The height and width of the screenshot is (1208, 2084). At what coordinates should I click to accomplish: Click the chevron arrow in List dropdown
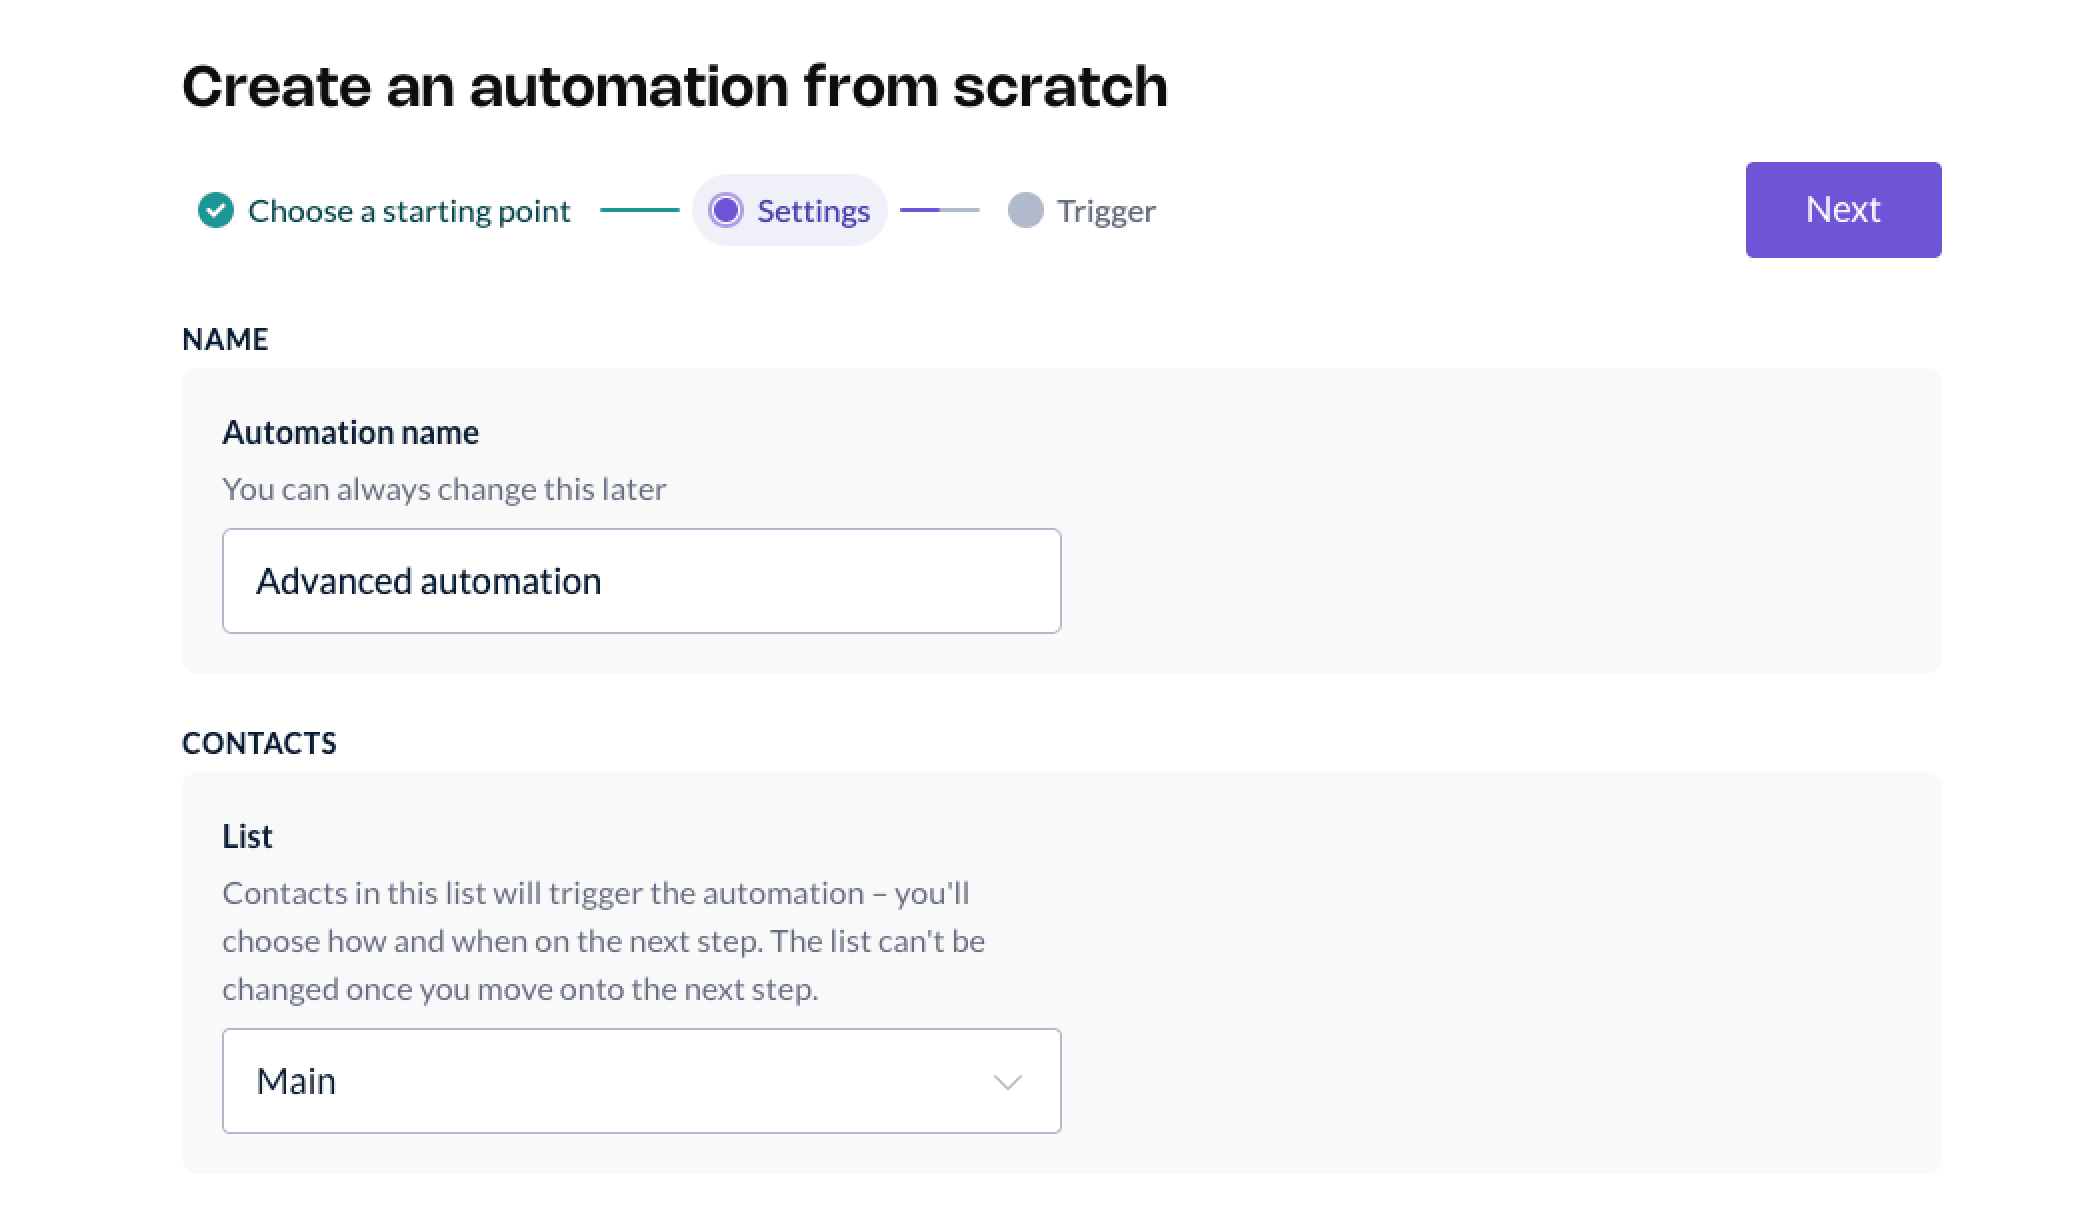point(1007,1082)
